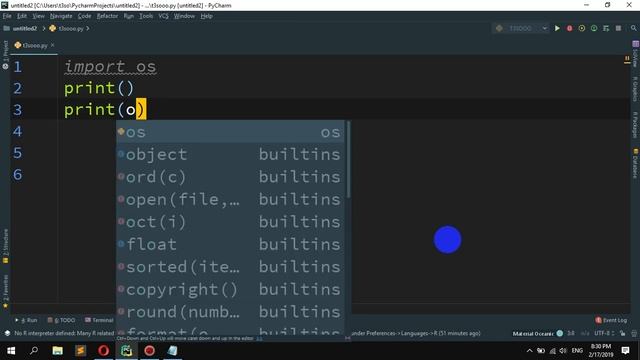Image resolution: width=640 pixels, height=360 pixels.
Task: Open the Refactor menu
Action: pos(107,16)
